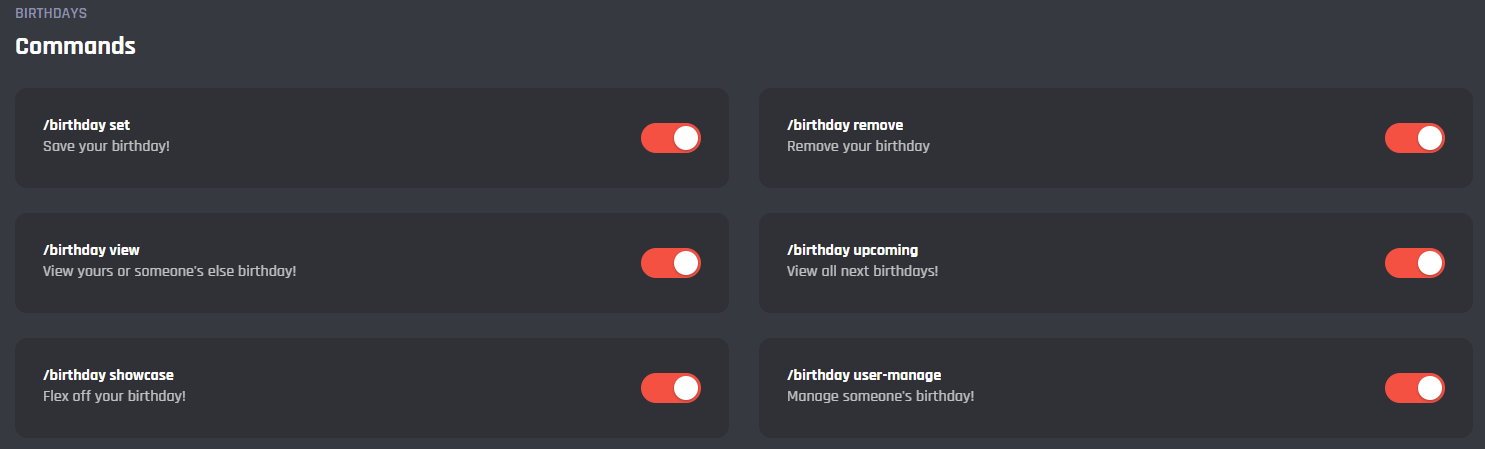Viewport: 1485px width, 449px height.
Task: Click the /birthday user-manage command title
Action: (x=864, y=375)
